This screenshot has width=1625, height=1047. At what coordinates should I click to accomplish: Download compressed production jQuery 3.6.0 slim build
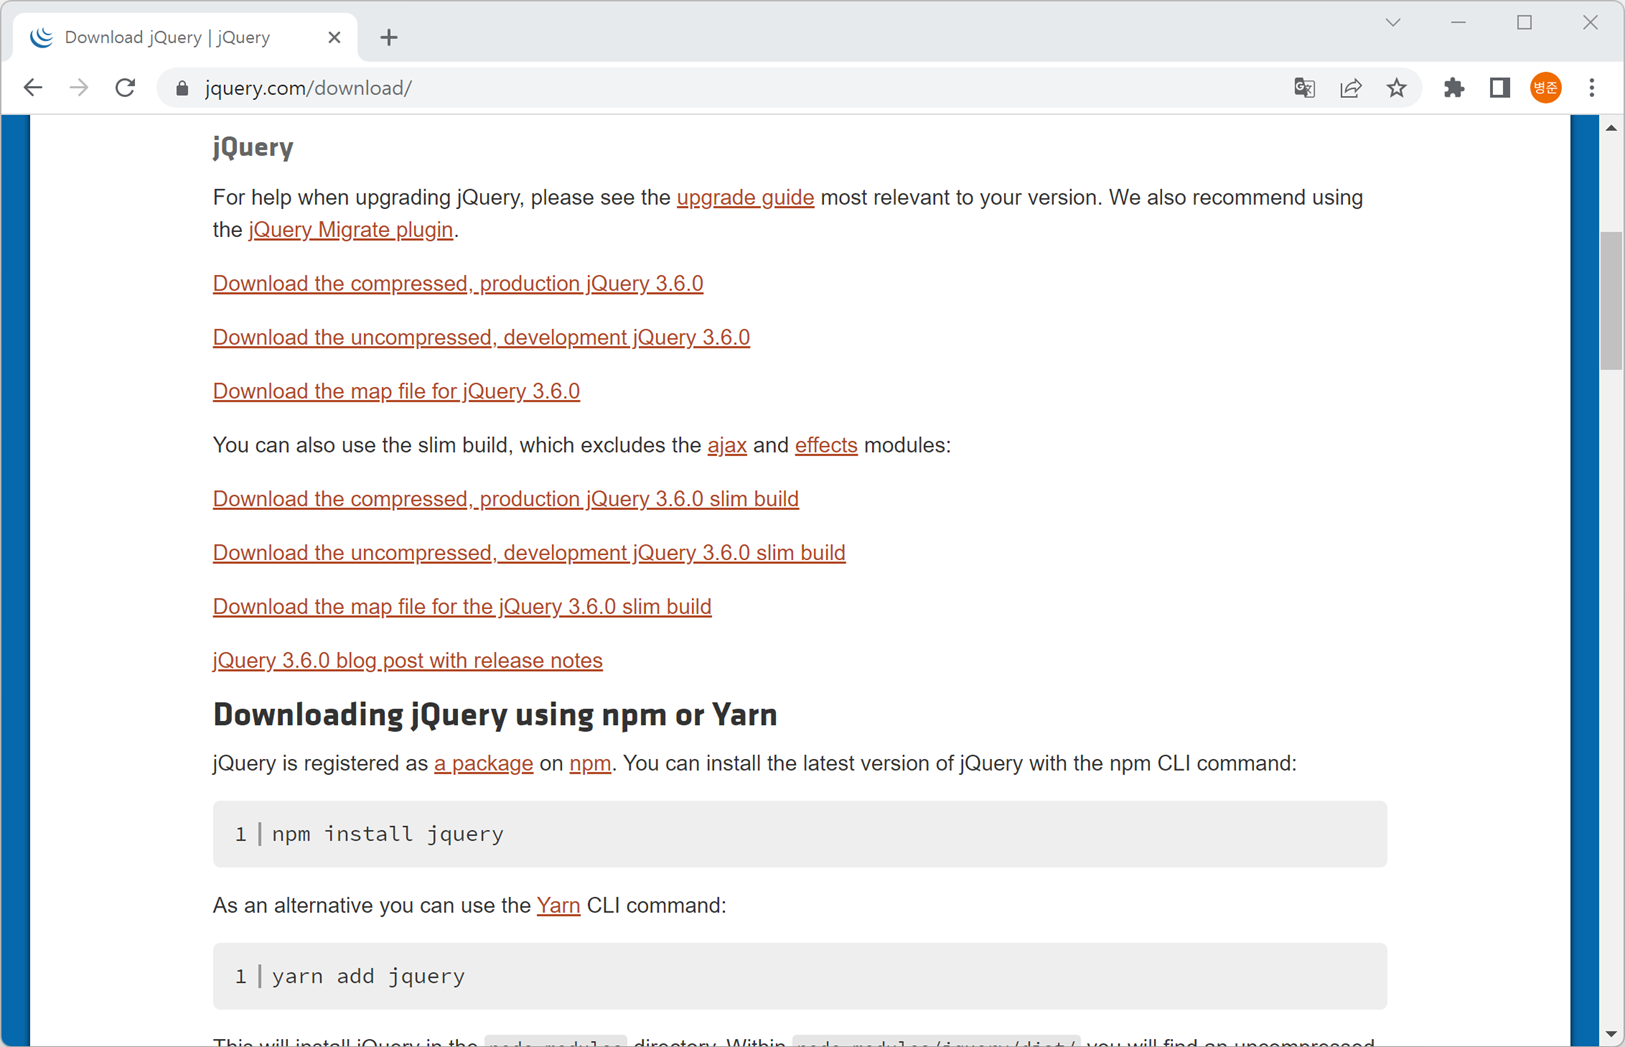click(506, 499)
